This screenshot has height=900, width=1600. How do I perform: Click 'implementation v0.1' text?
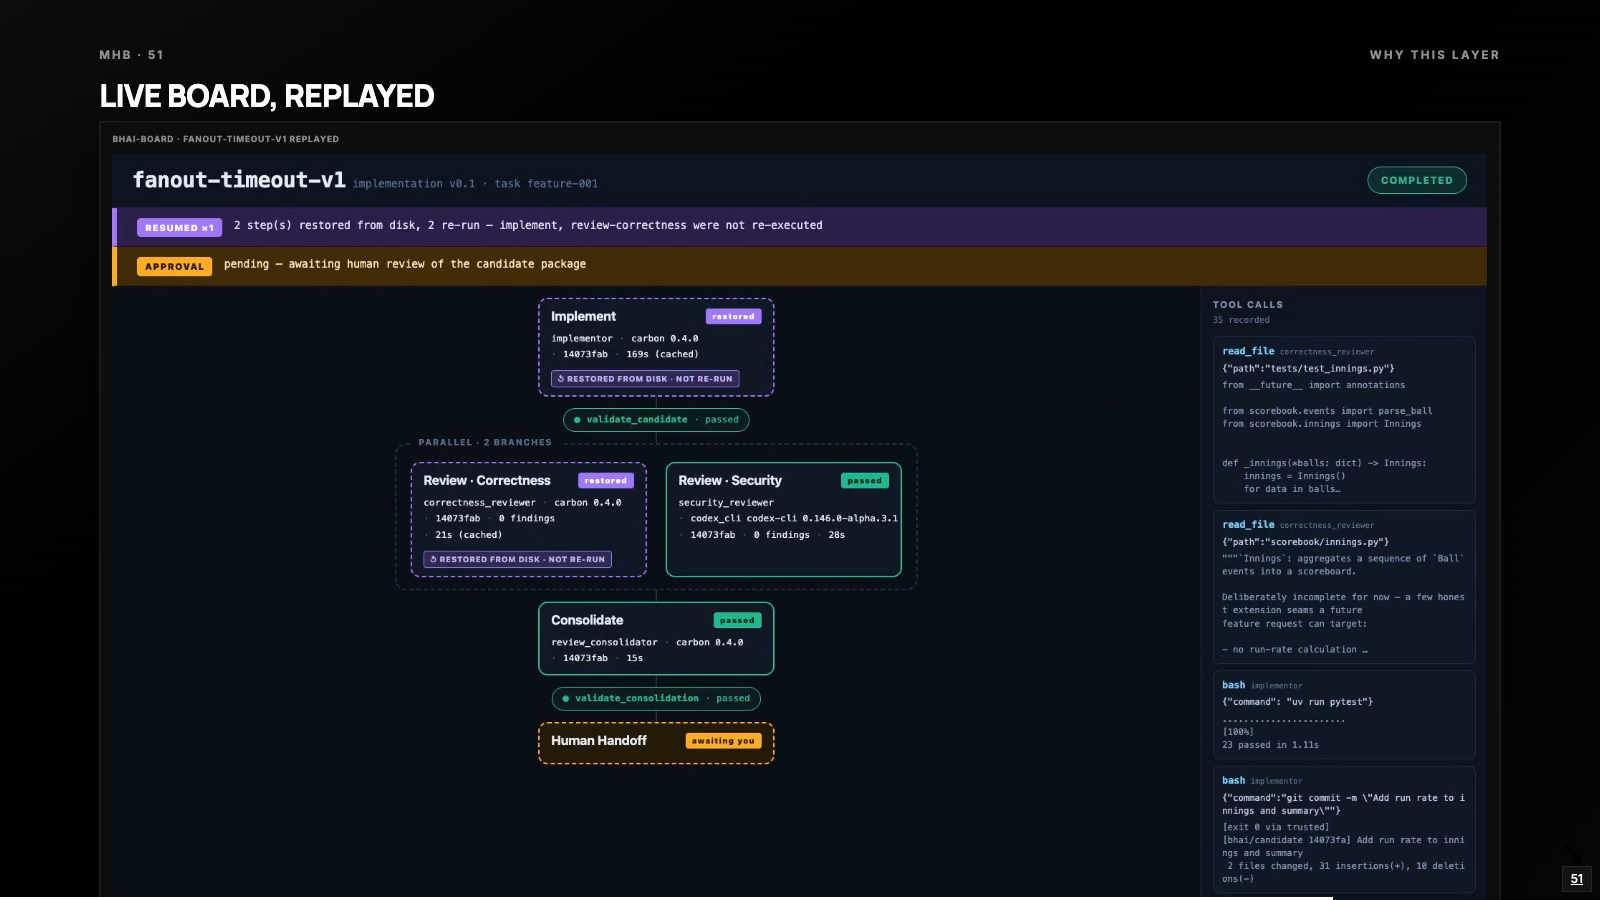click(414, 184)
